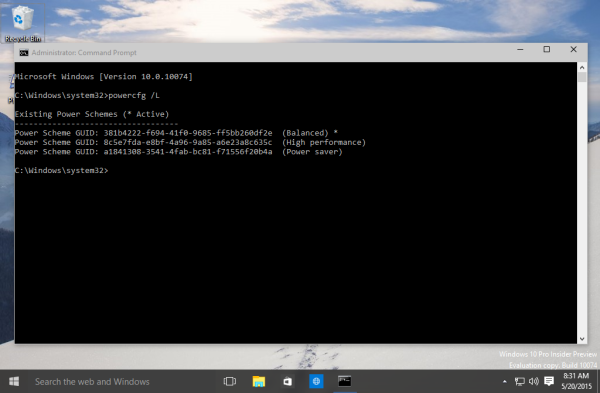This screenshot has height=393, width=600.
Task: Click the Command Prompt scrollbar thumb
Action: (x=582, y=77)
